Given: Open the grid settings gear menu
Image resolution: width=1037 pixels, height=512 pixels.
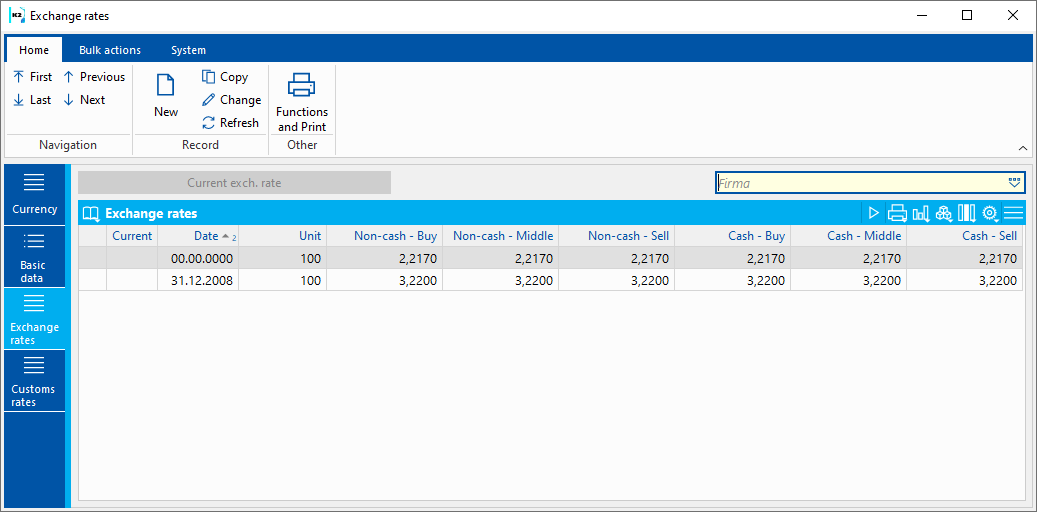Looking at the screenshot, I should tap(990, 213).
